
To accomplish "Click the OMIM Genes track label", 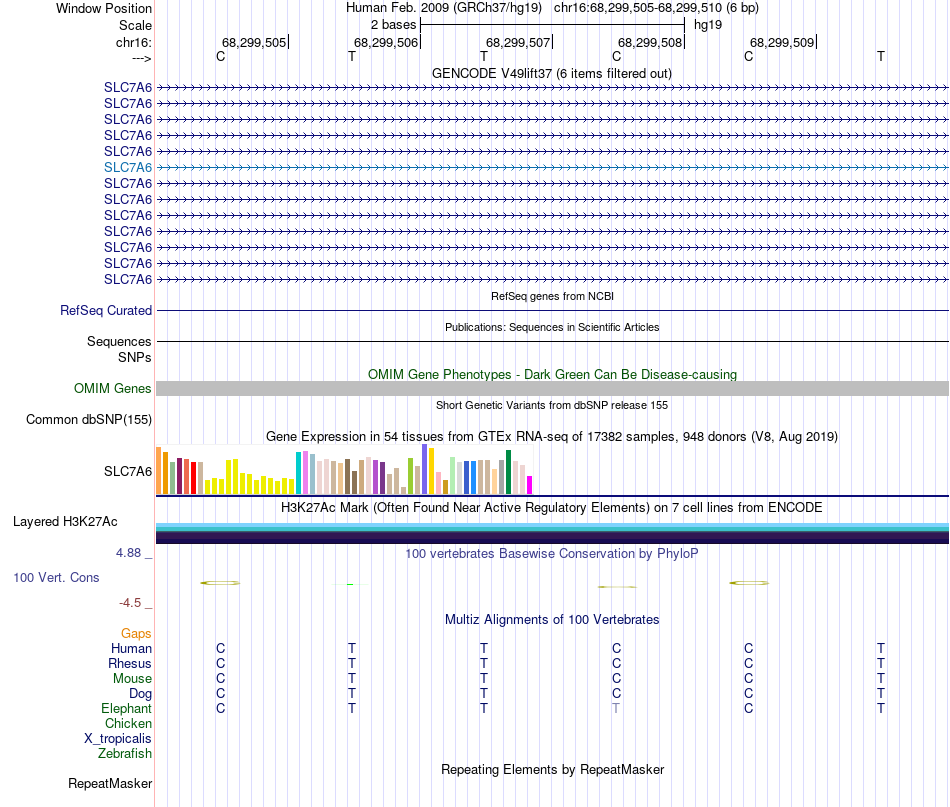I will click(x=113, y=388).
